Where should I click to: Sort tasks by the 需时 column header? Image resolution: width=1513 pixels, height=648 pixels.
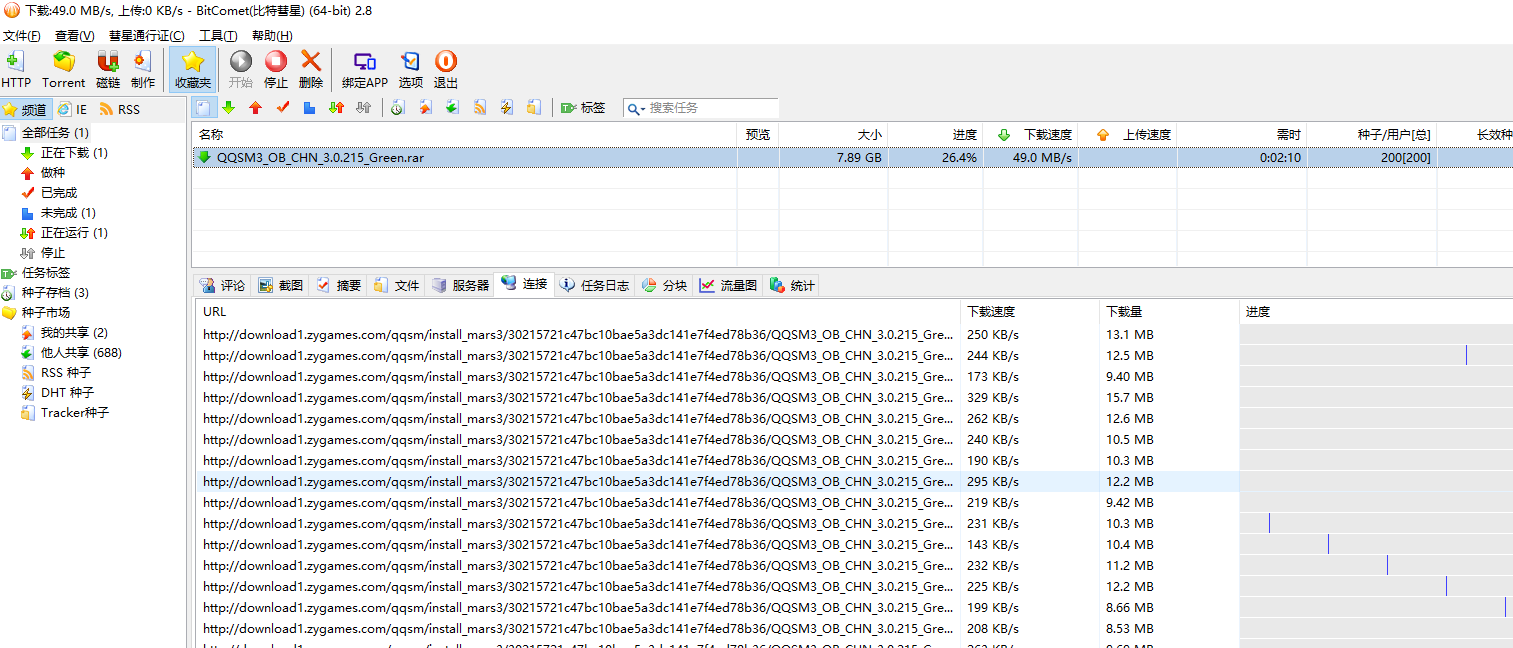pyautogui.click(x=1241, y=134)
